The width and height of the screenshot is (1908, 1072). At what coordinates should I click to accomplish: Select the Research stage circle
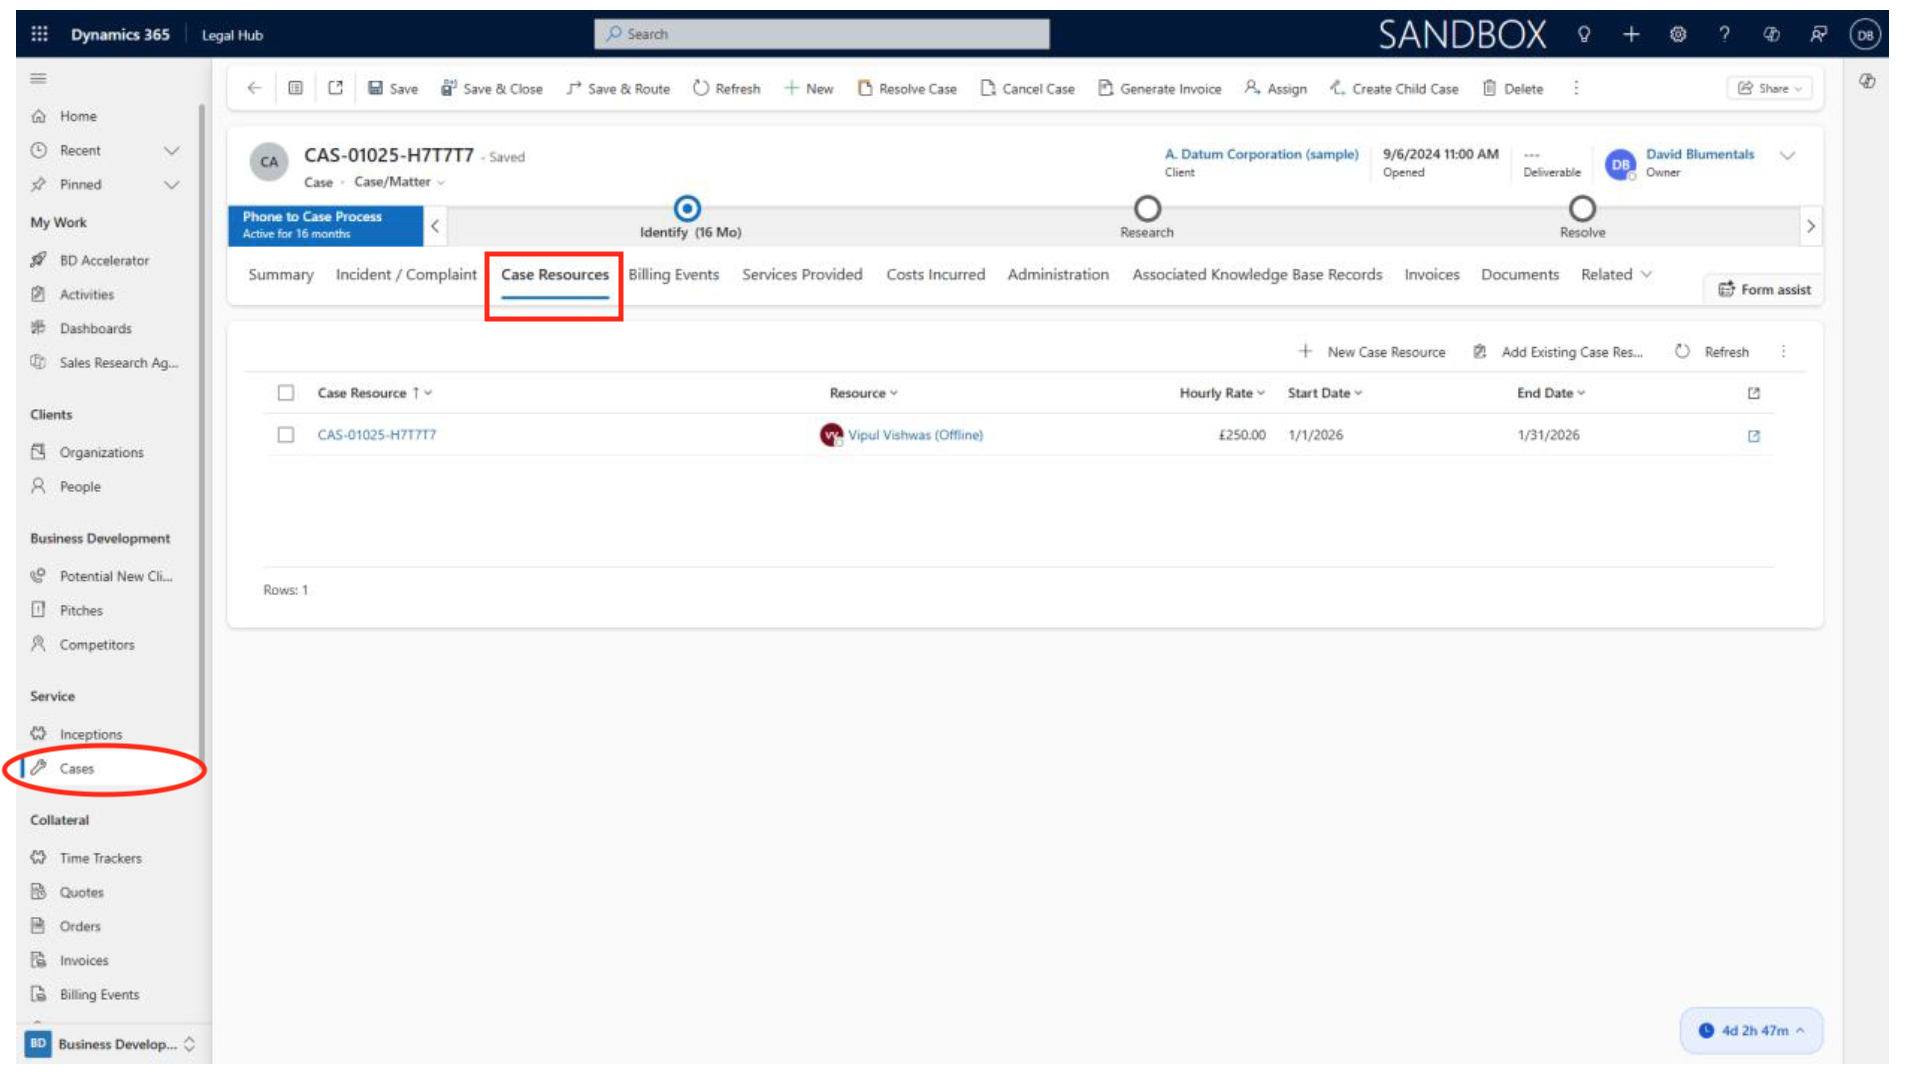(1146, 209)
